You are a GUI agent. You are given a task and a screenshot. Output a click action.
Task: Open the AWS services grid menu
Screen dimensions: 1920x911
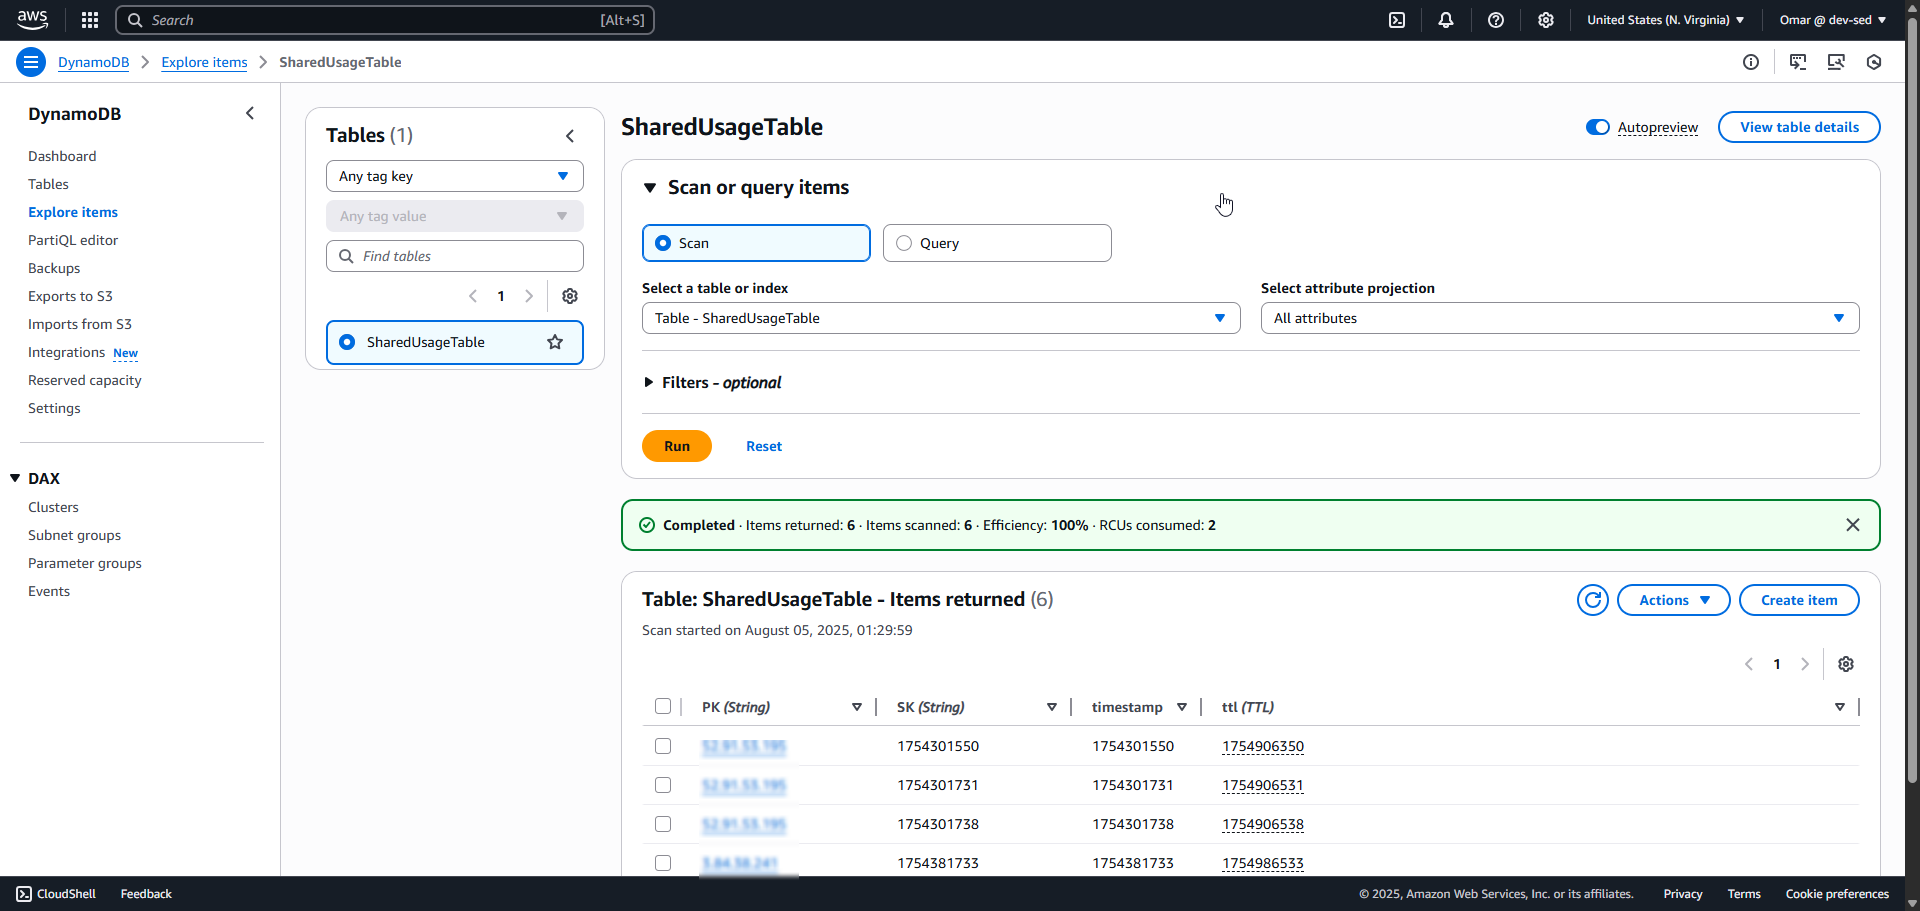pyautogui.click(x=90, y=20)
